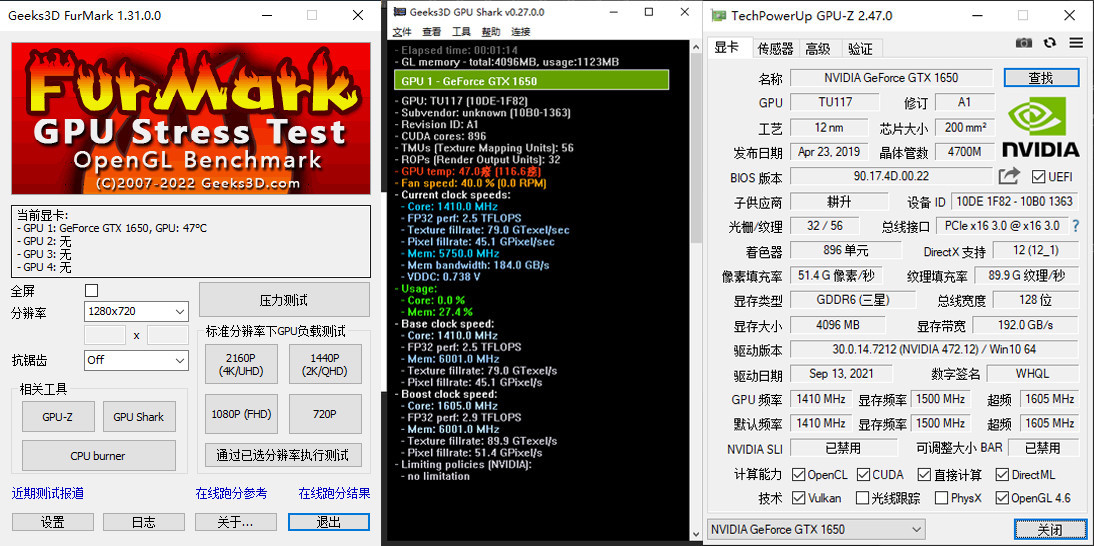
Task: Click the BIOS 版本 field 90.17.4D.00.22
Action: [x=891, y=176]
